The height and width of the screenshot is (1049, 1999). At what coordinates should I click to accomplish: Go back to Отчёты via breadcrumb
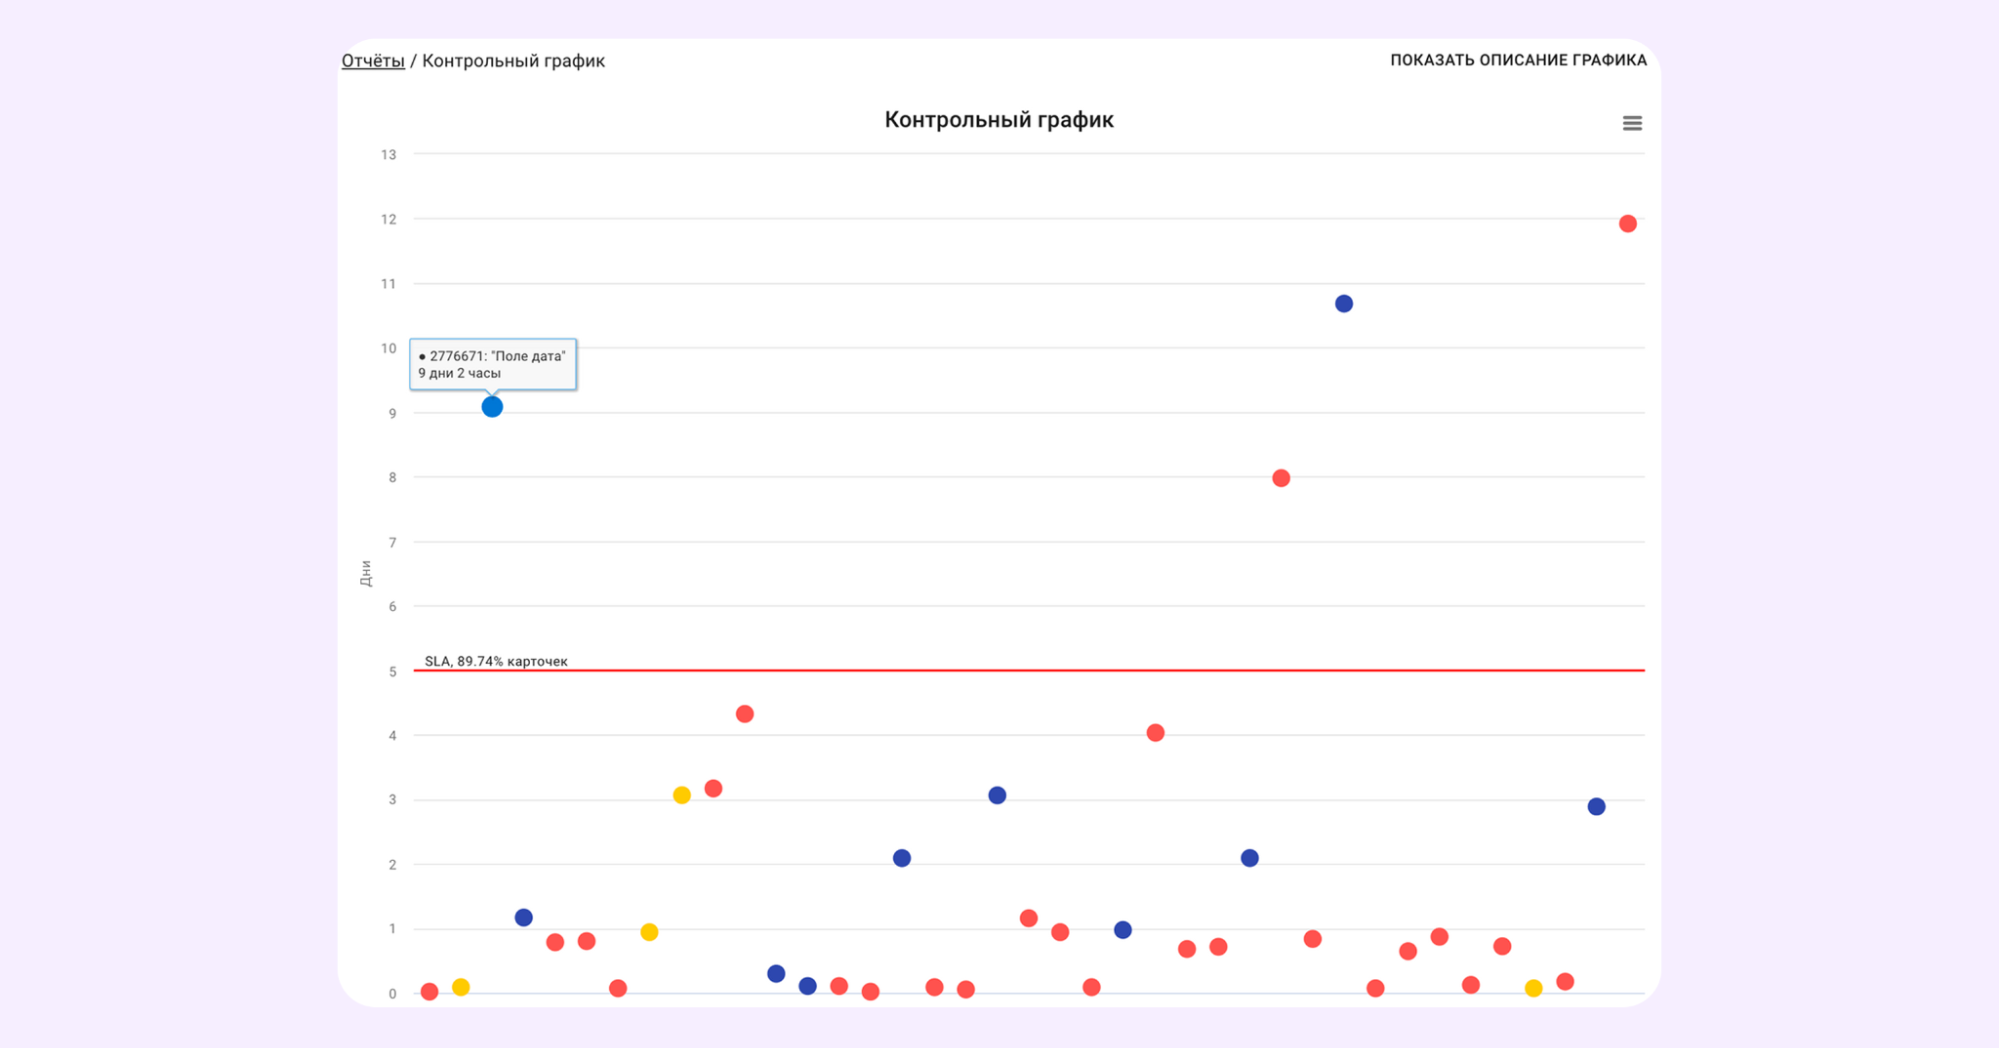tap(373, 61)
